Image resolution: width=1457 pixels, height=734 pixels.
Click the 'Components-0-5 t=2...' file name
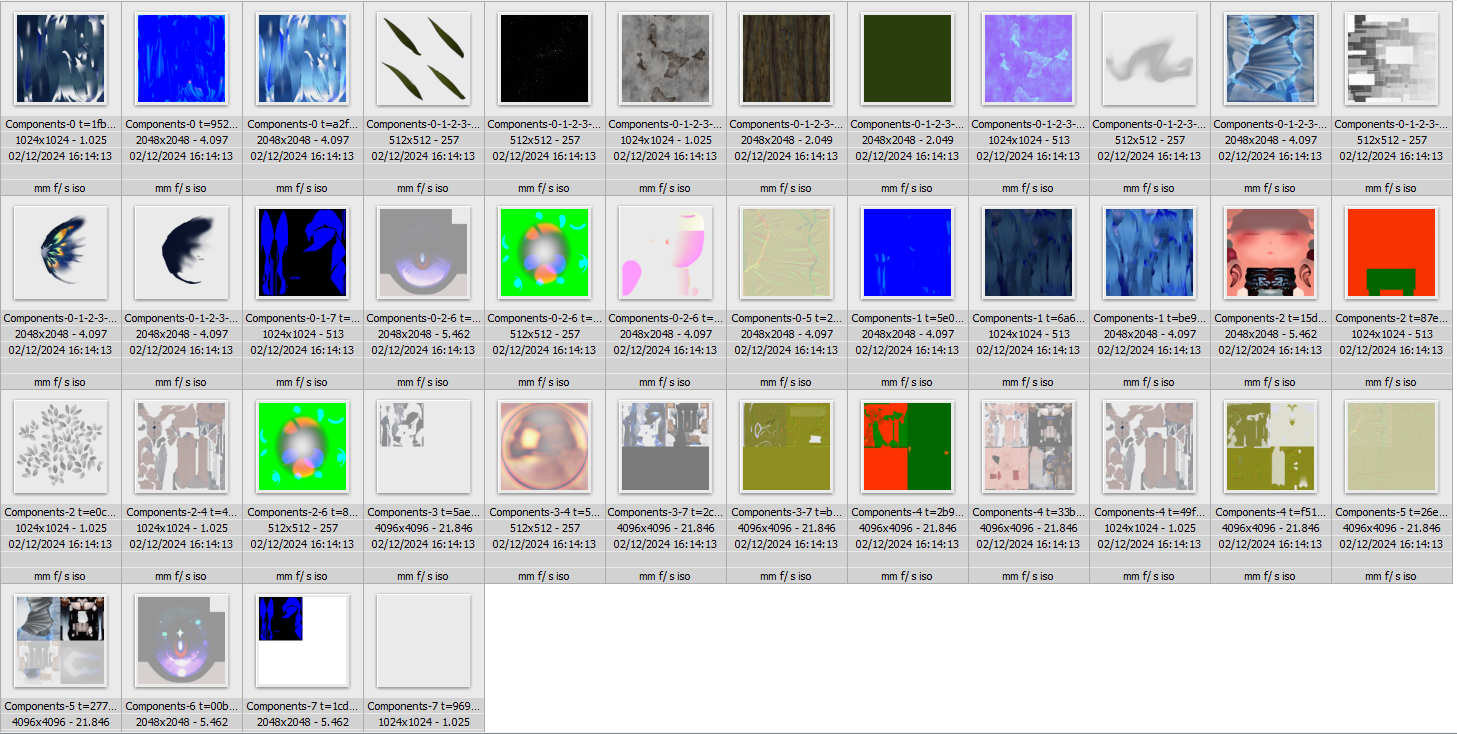(786, 318)
